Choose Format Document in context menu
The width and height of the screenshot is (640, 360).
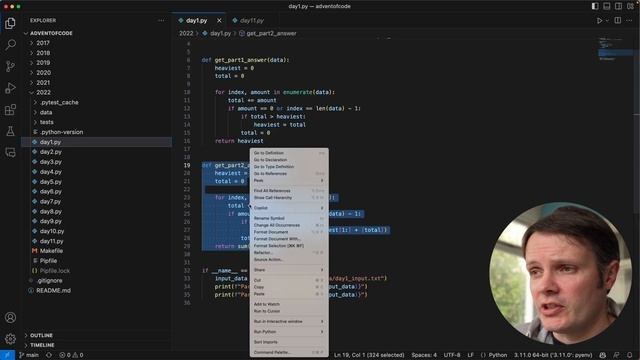coord(289,232)
